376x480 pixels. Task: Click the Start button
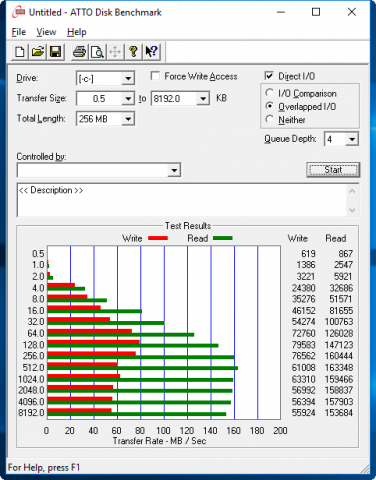click(333, 170)
